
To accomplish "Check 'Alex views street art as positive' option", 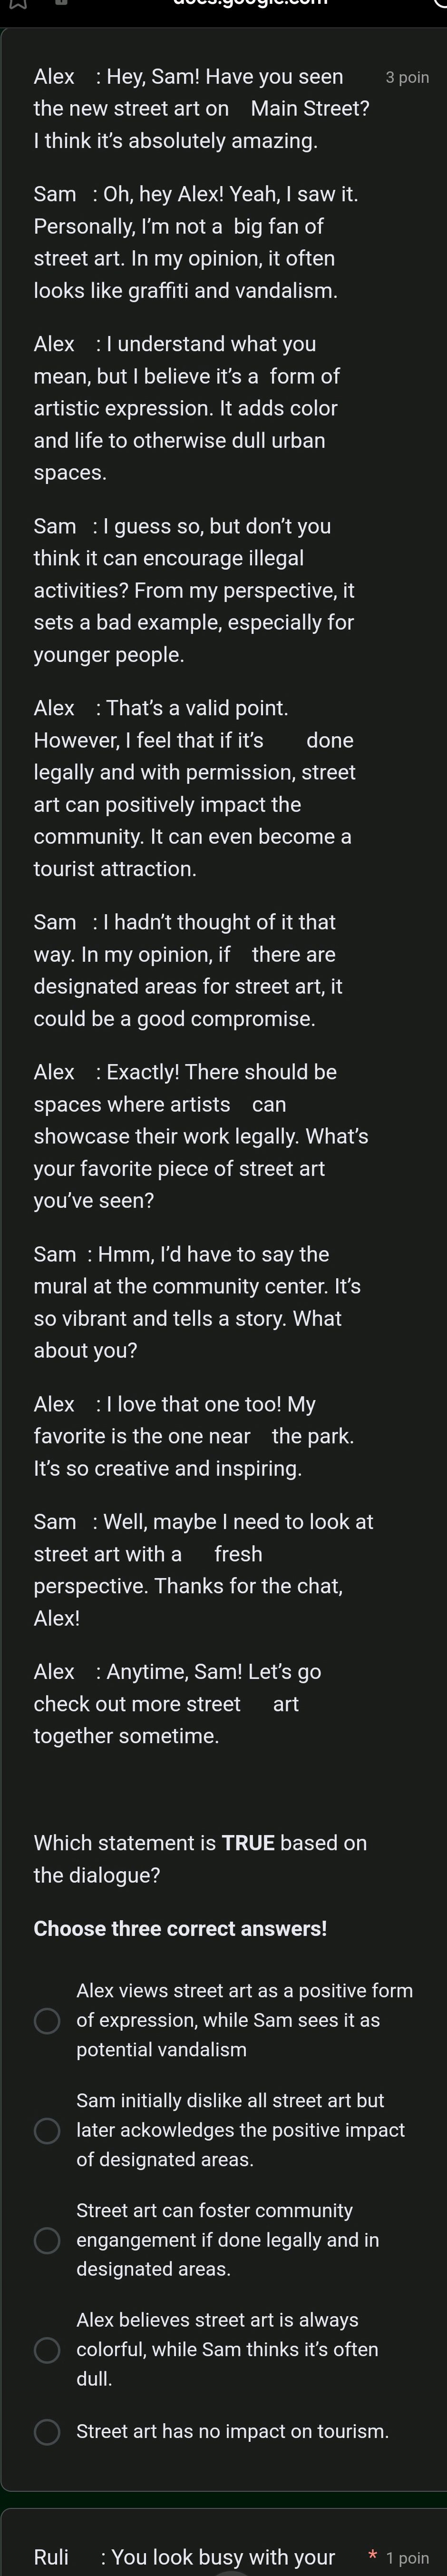I will point(47,2020).
